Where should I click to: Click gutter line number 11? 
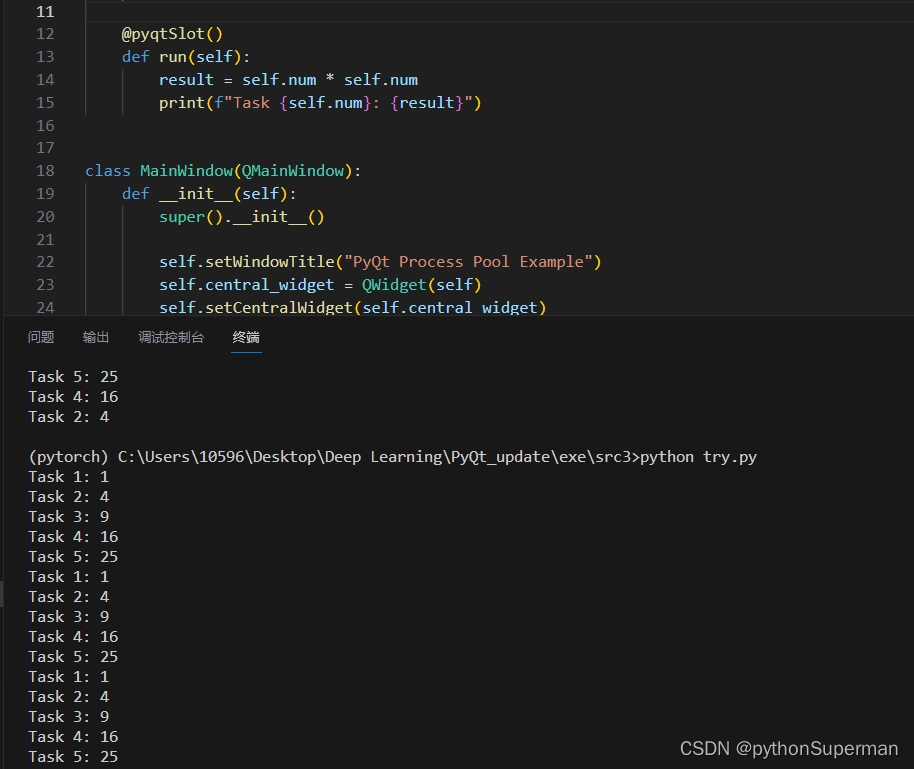click(45, 12)
